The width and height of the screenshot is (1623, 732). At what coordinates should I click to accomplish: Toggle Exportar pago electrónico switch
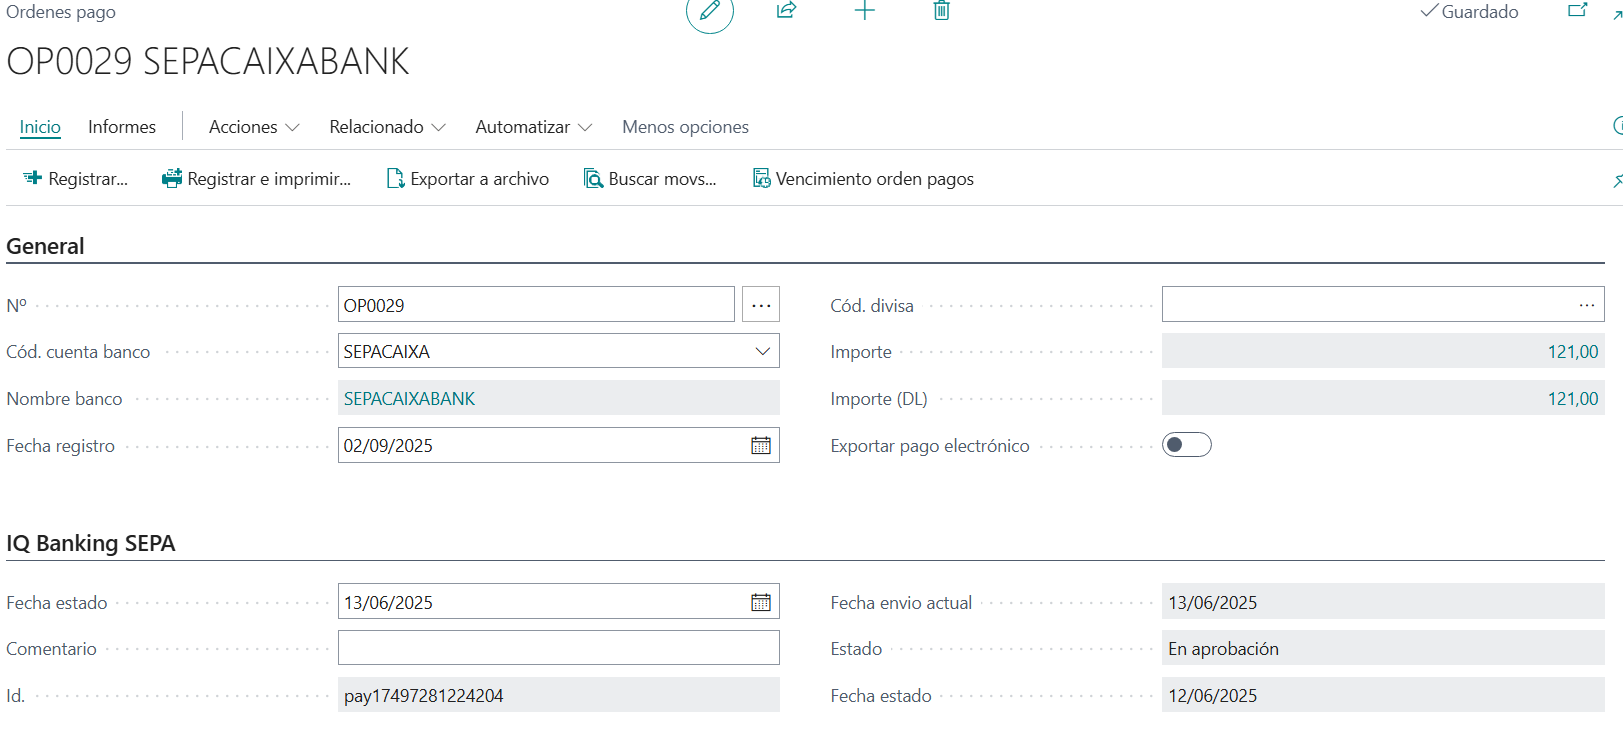point(1186,445)
